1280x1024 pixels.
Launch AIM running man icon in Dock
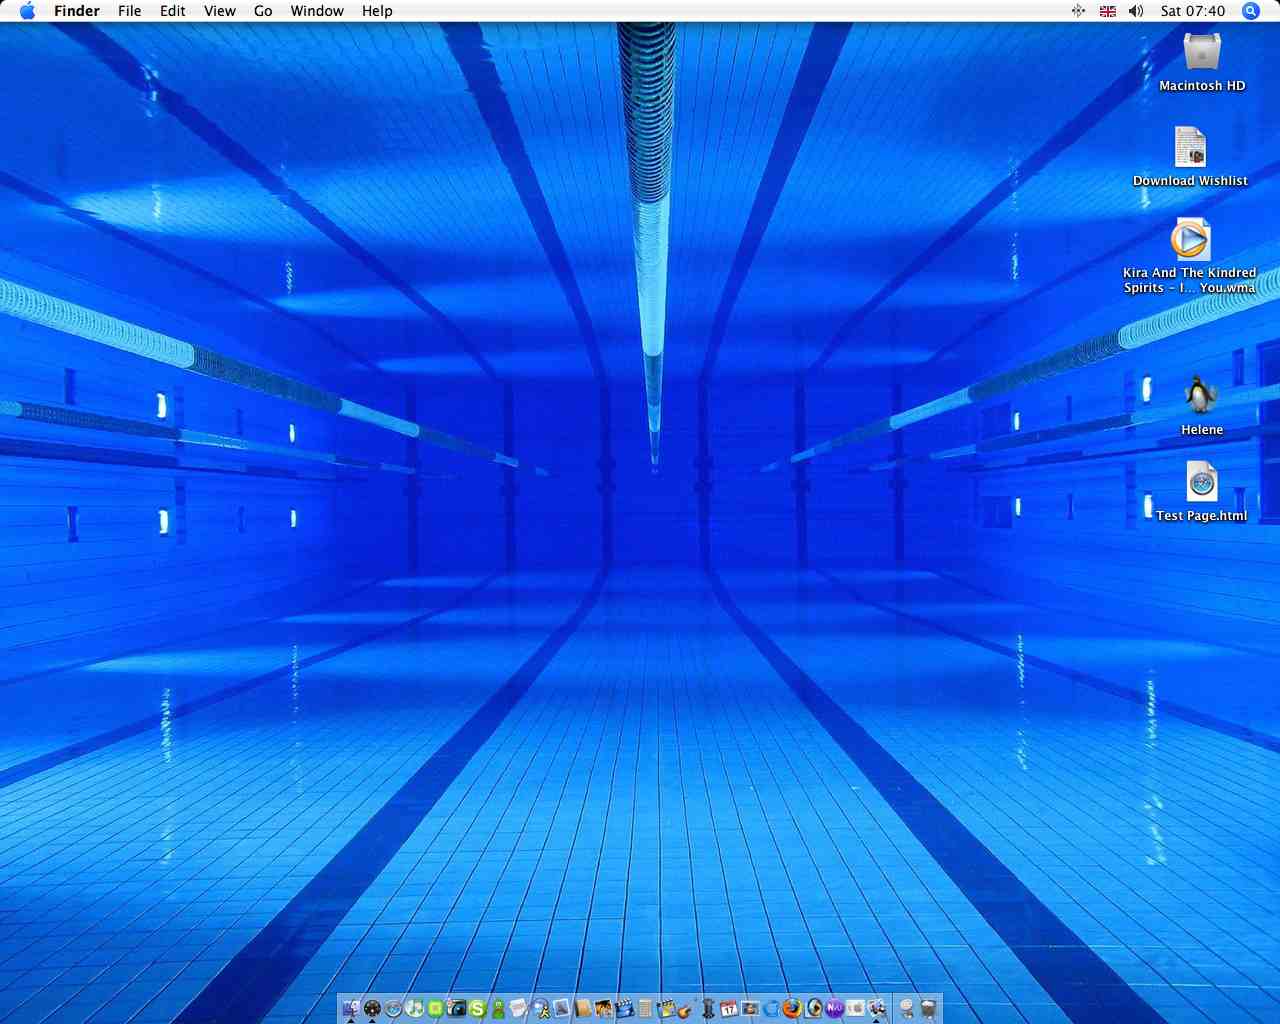point(541,1008)
